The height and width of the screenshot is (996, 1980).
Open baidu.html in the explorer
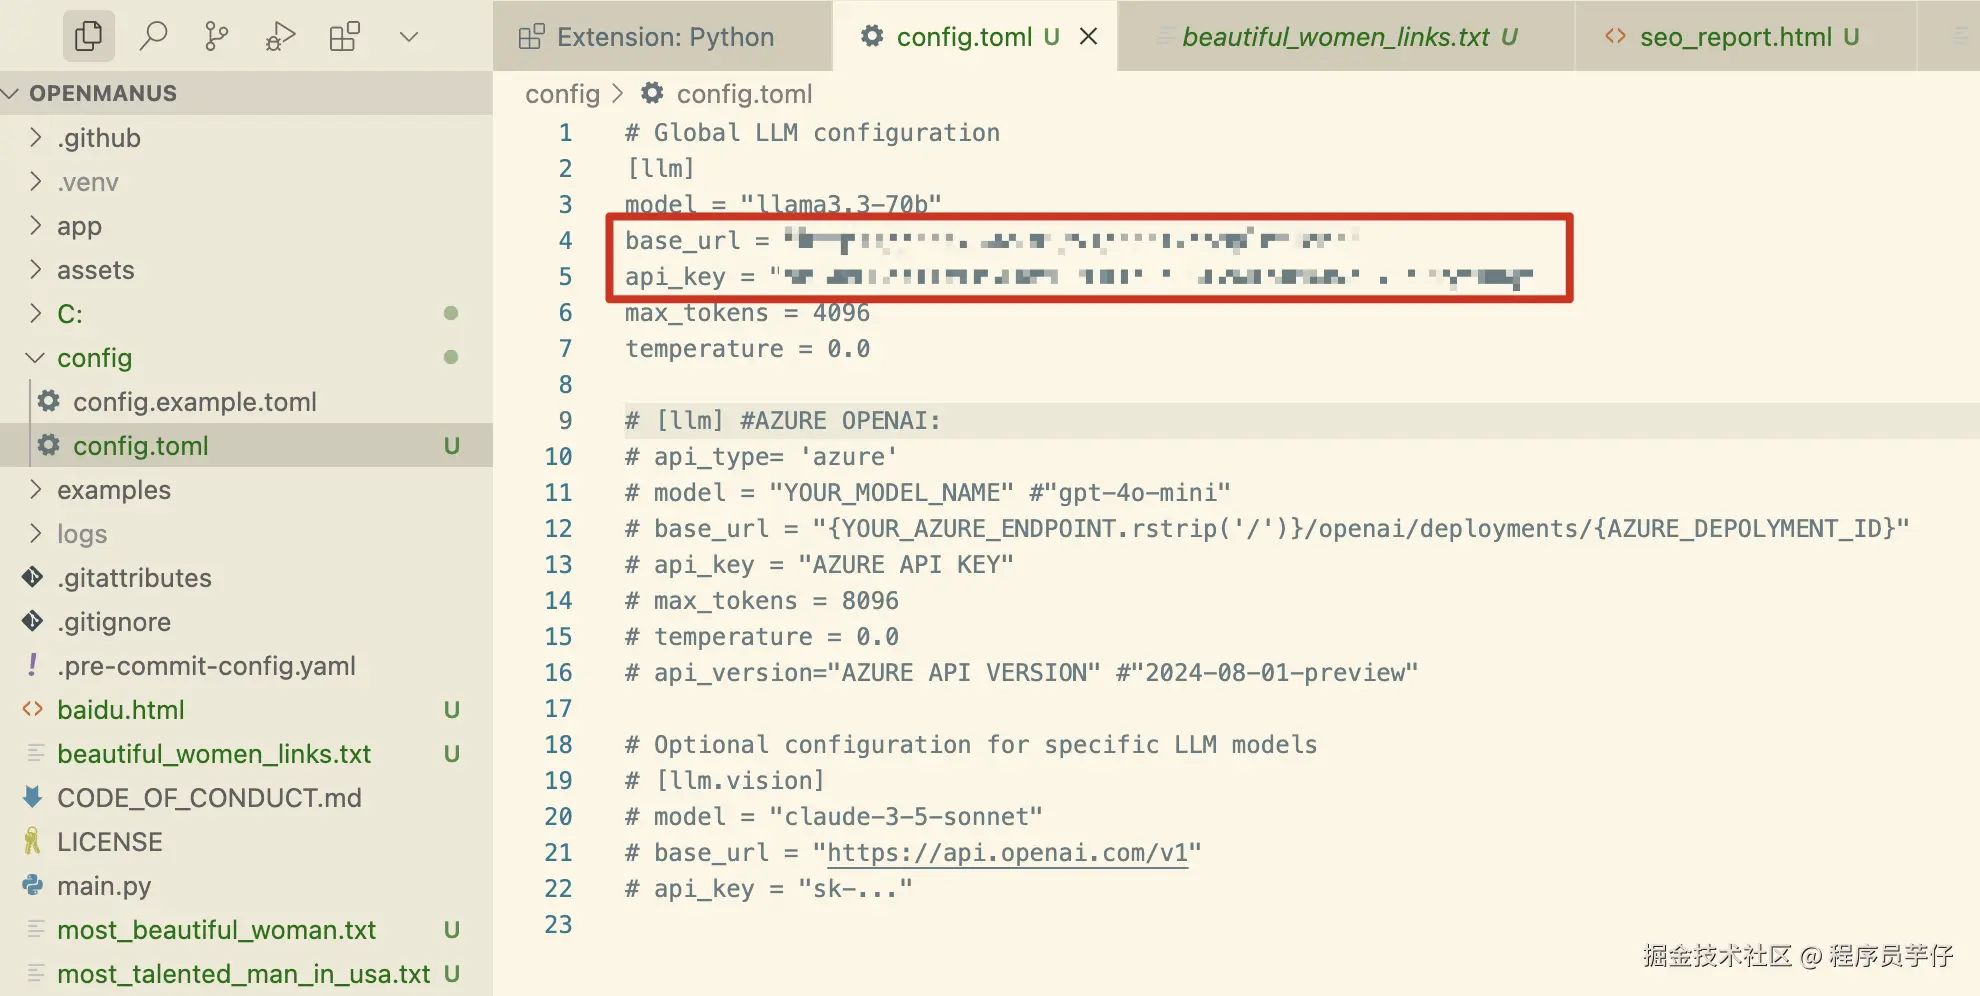tap(246, 710)
